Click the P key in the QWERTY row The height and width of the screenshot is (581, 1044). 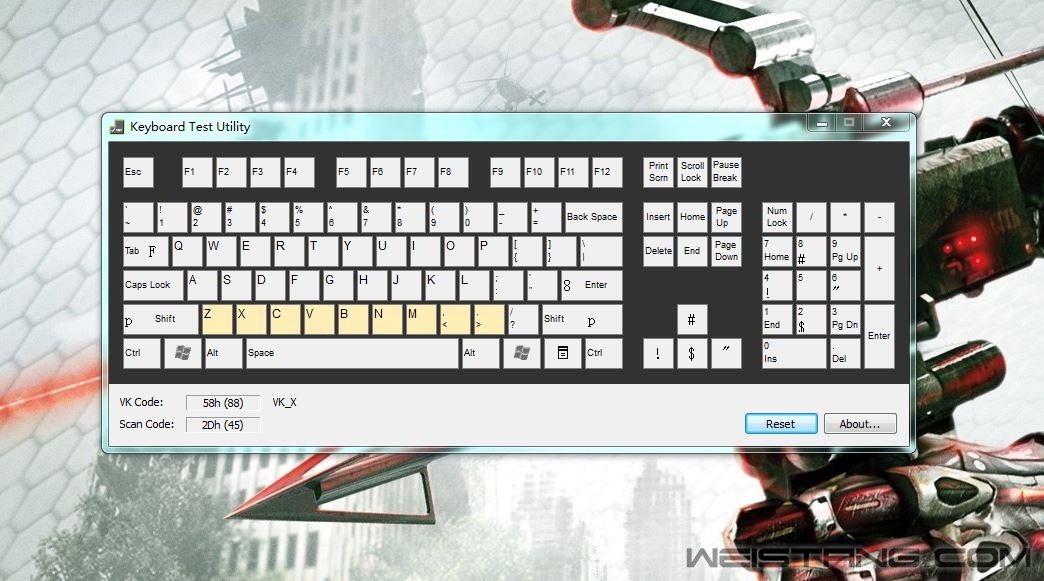[x=492, y=252]
